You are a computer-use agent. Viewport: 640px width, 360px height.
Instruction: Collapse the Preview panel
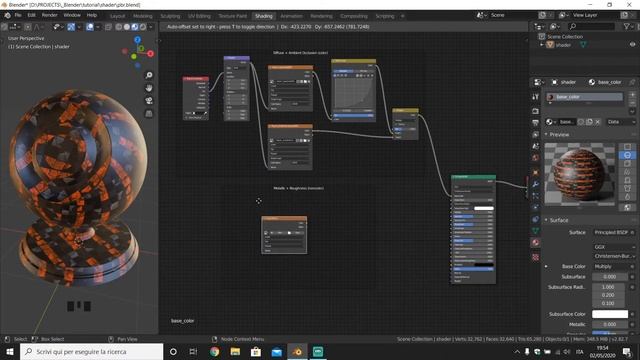546,134
